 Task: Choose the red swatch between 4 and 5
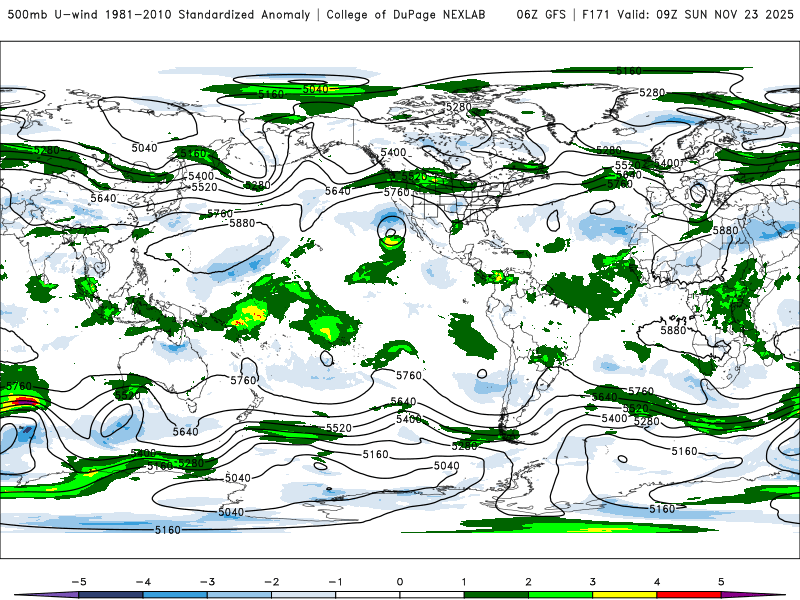[x=689, y=595]
